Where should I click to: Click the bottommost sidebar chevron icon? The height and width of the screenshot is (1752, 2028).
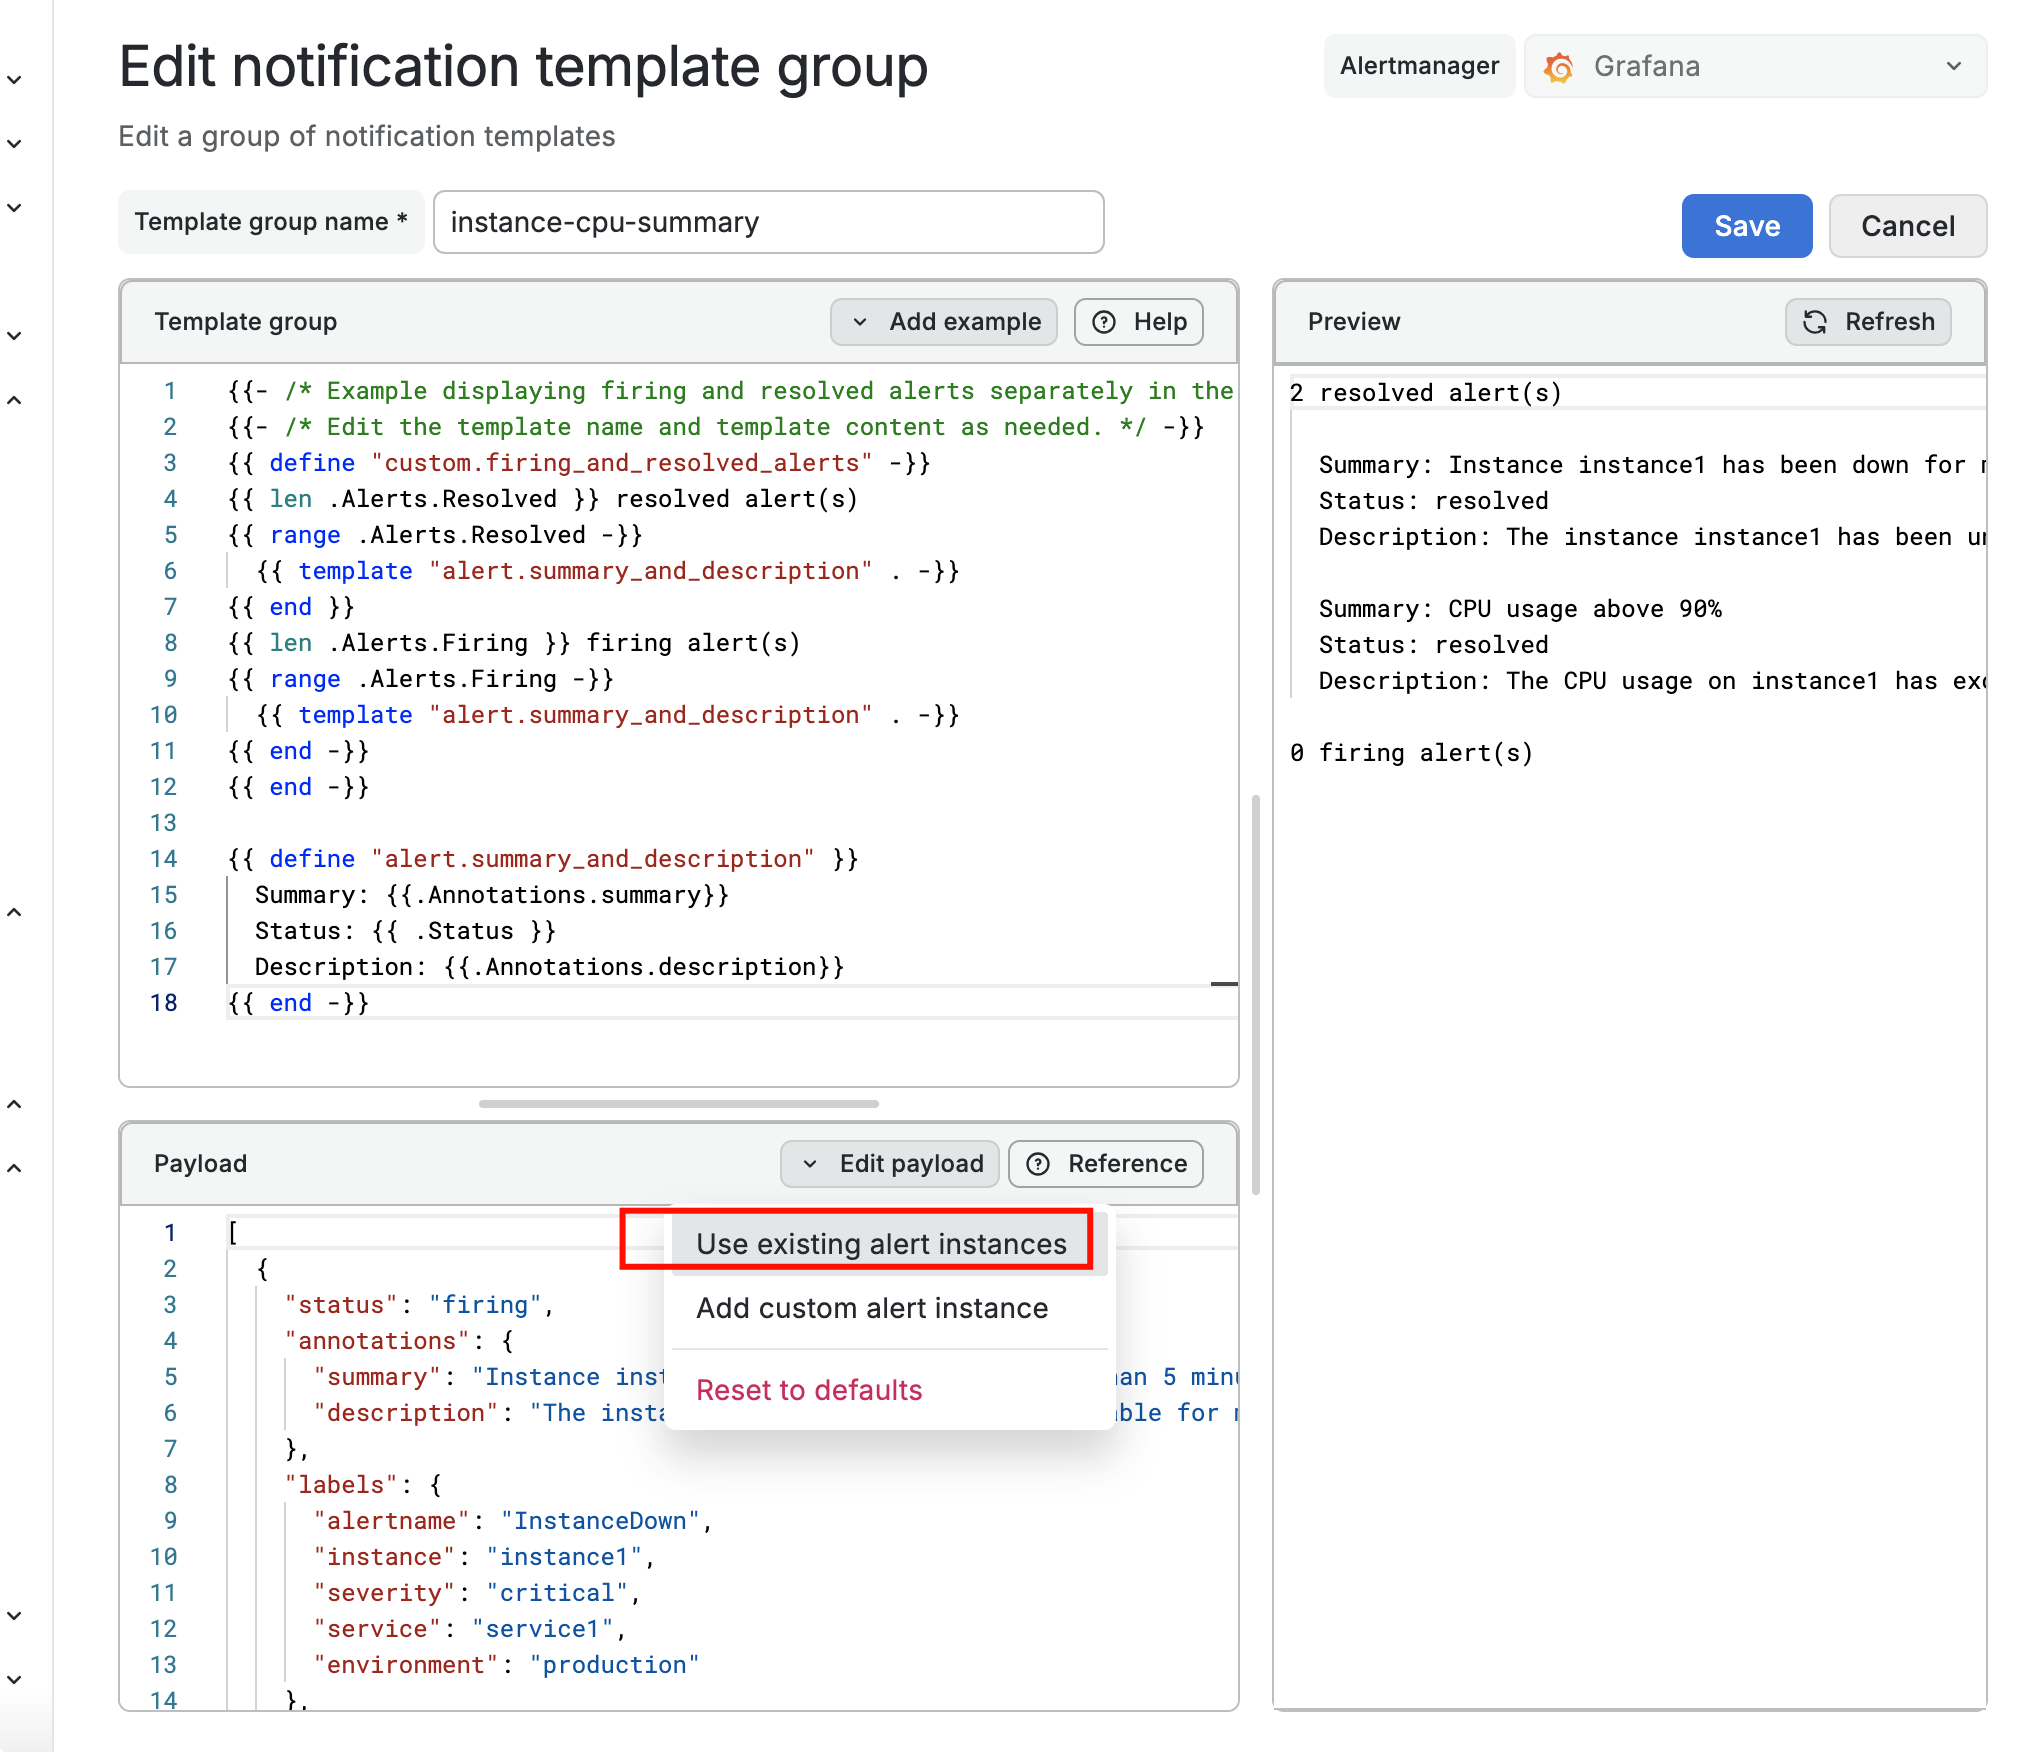15,1680
